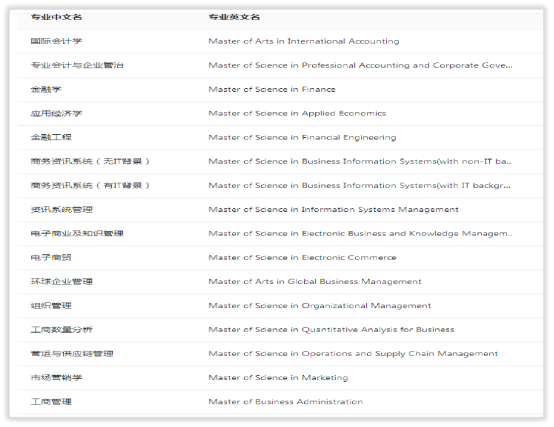The image size is (554, 427).
Task: Open Professional Accounting and Corporate Governance program
Action: pyautogui.click(x=360, y=65)
